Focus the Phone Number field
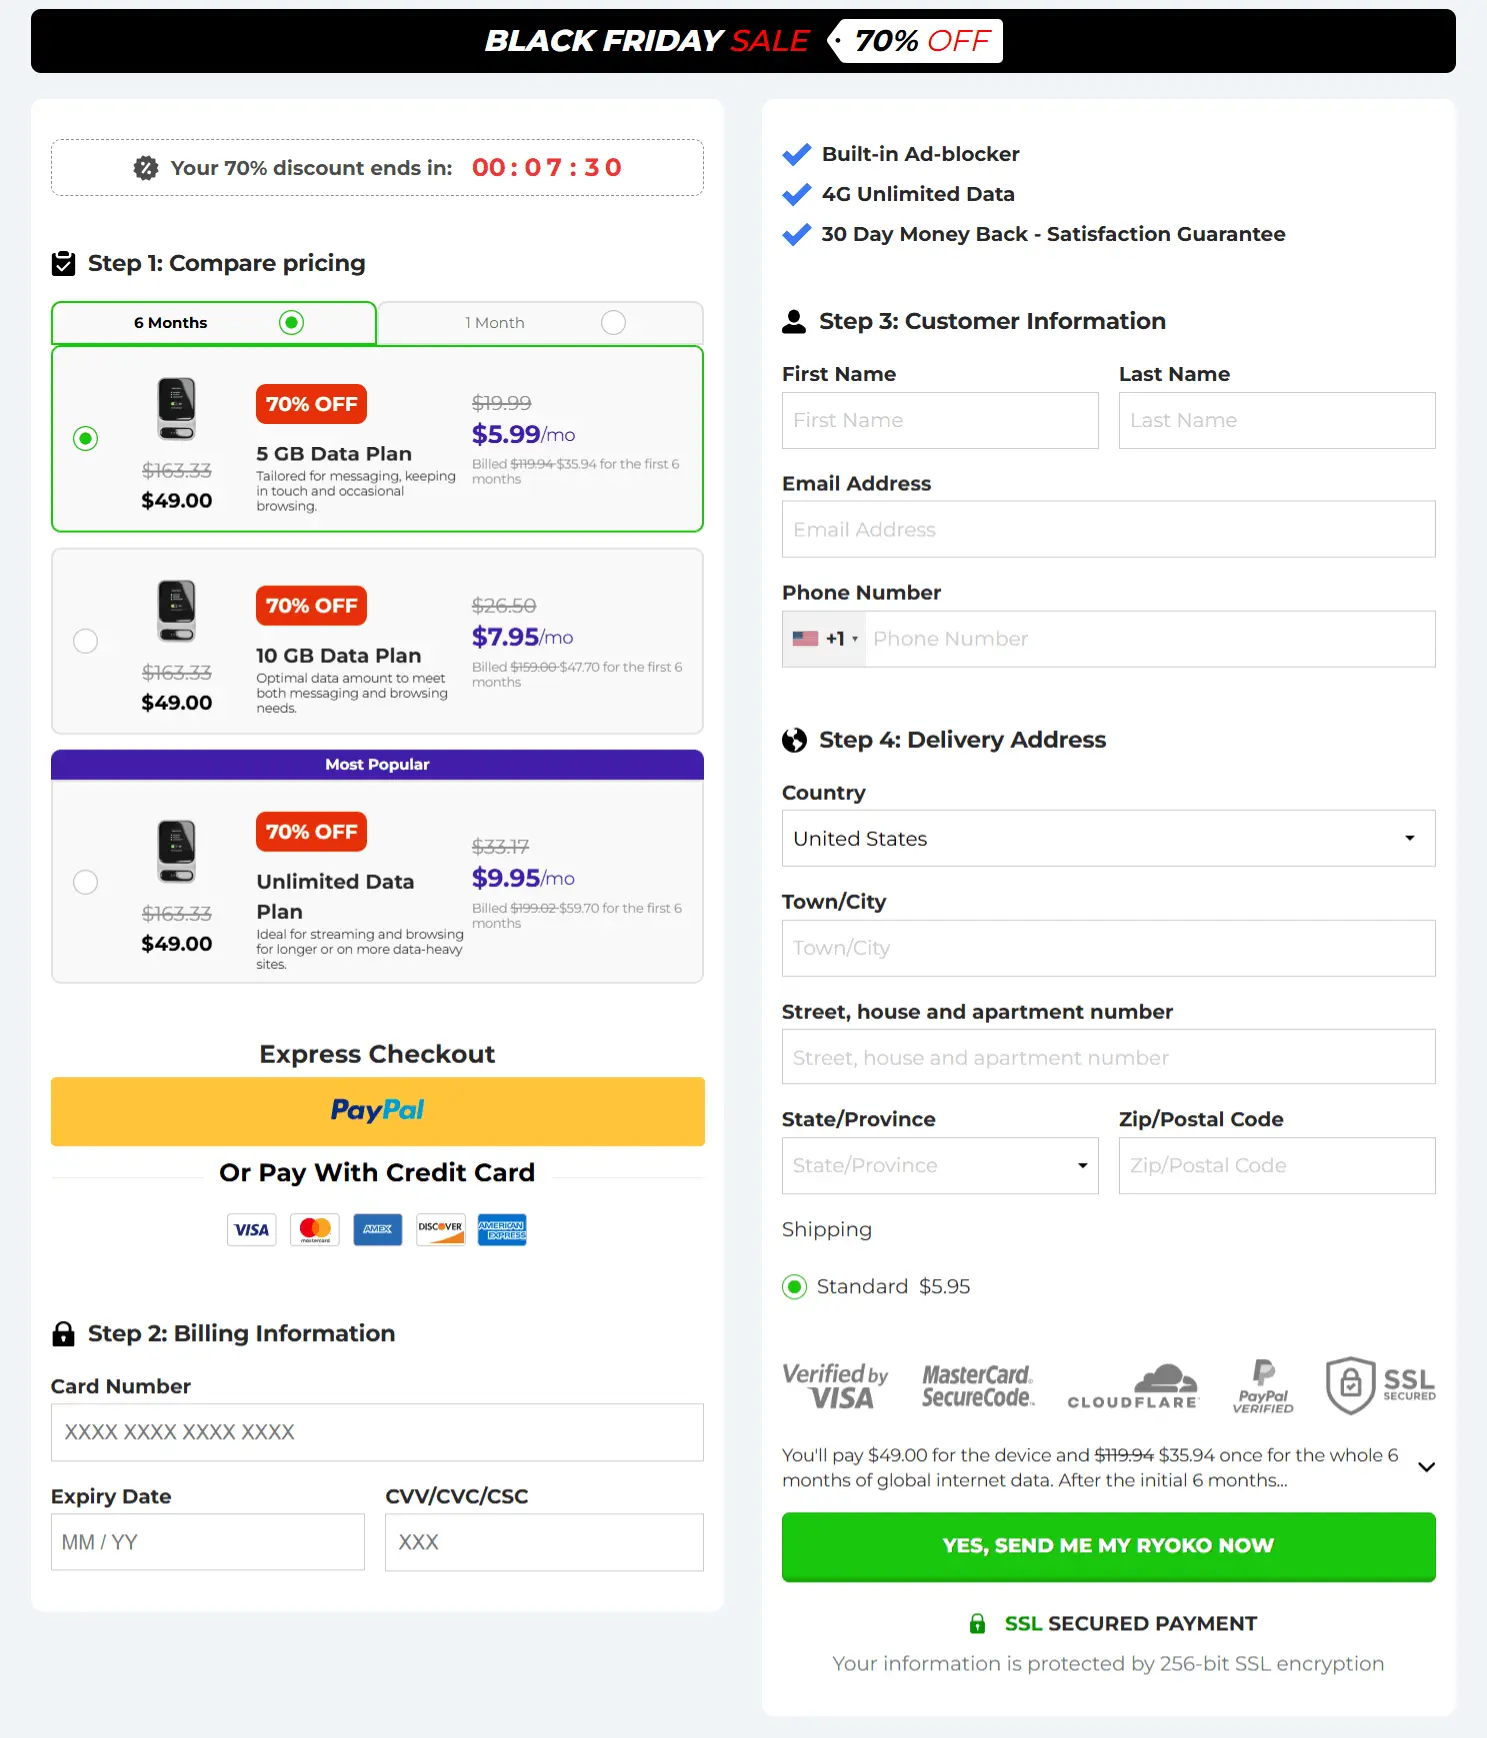The height and width of the screenshot is (1738, 1487). [x=1150, y=638]
